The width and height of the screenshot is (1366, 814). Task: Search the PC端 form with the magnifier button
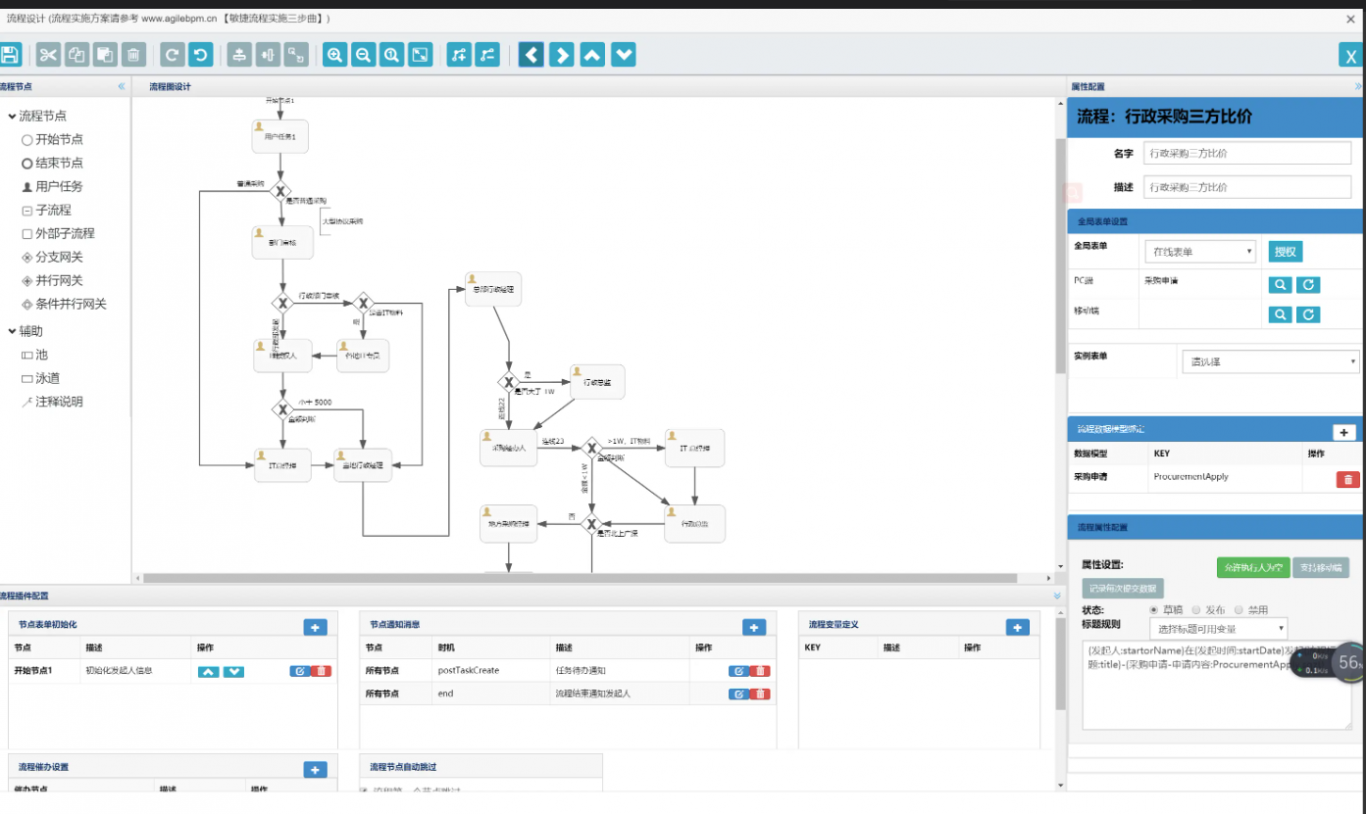pyautogui.click(x=1280, y=285)
